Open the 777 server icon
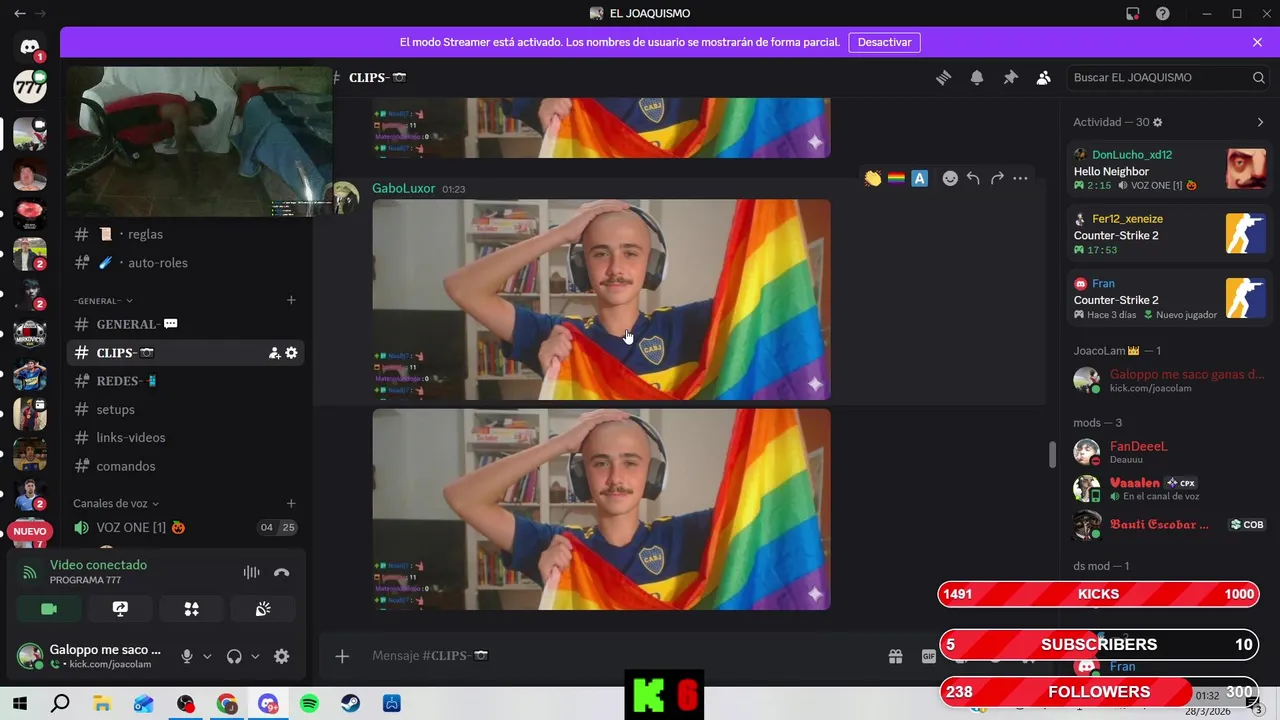This screenshot has height=720, width=1280. pos(30,87)
